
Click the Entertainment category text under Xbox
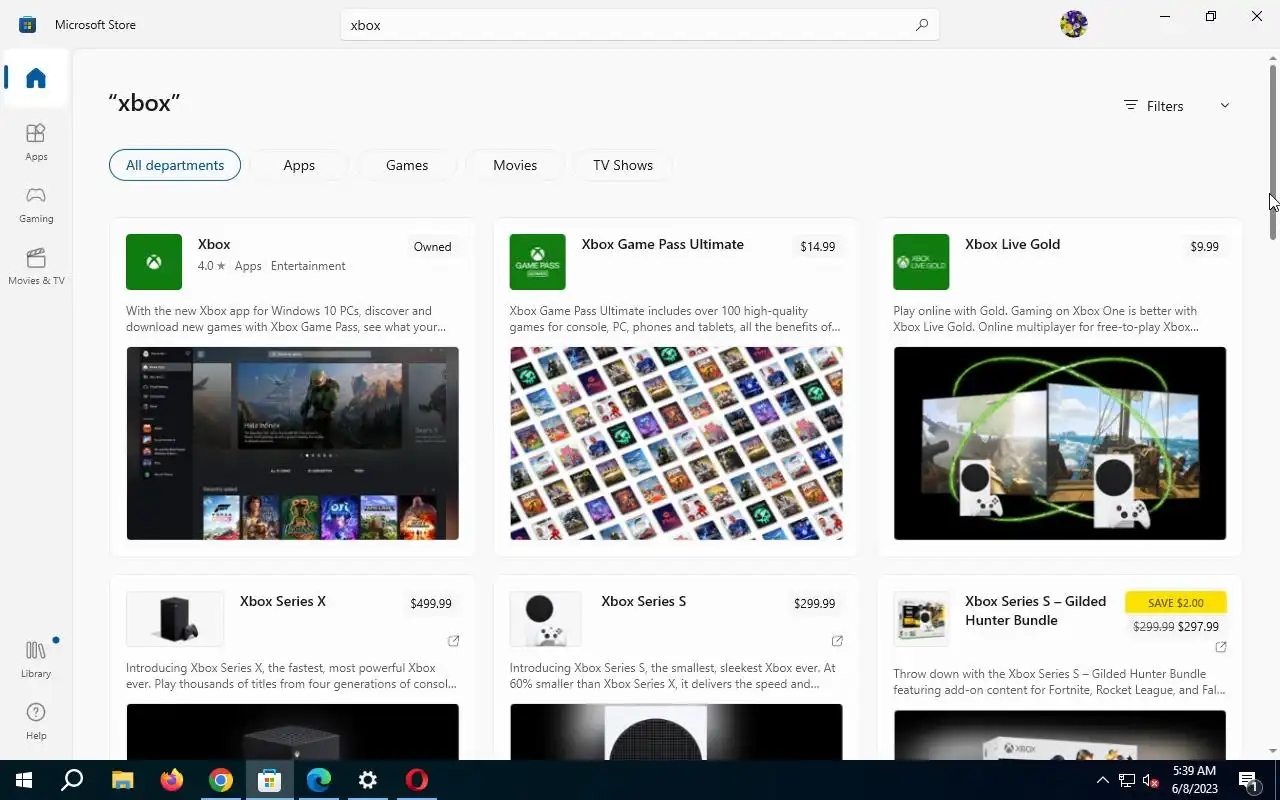click(308, 266)
